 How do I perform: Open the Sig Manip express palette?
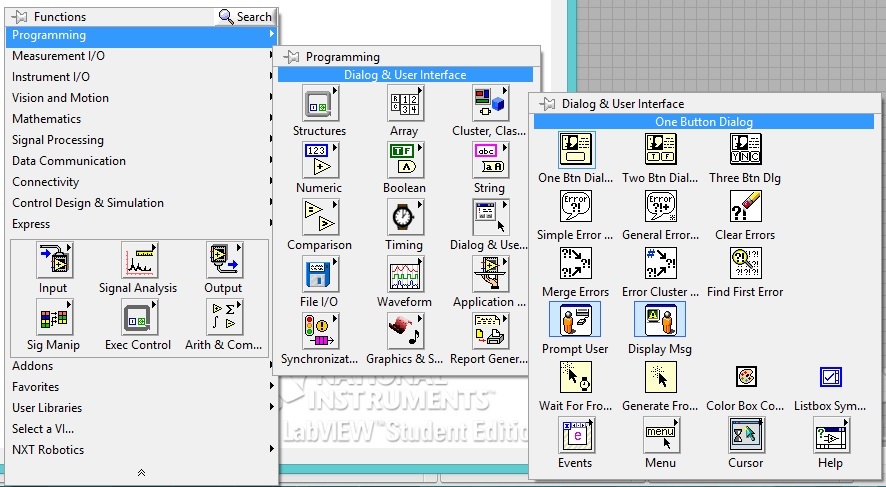click(x=54, y=317)
